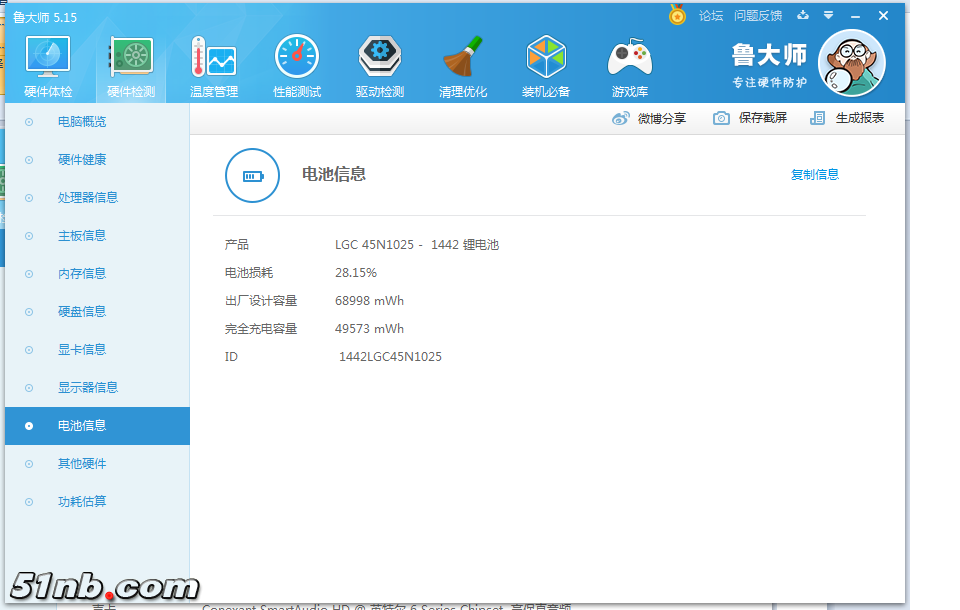960x610 pixels.
Task: Click the 复制信息 link
Action: [x=815, y=175]
